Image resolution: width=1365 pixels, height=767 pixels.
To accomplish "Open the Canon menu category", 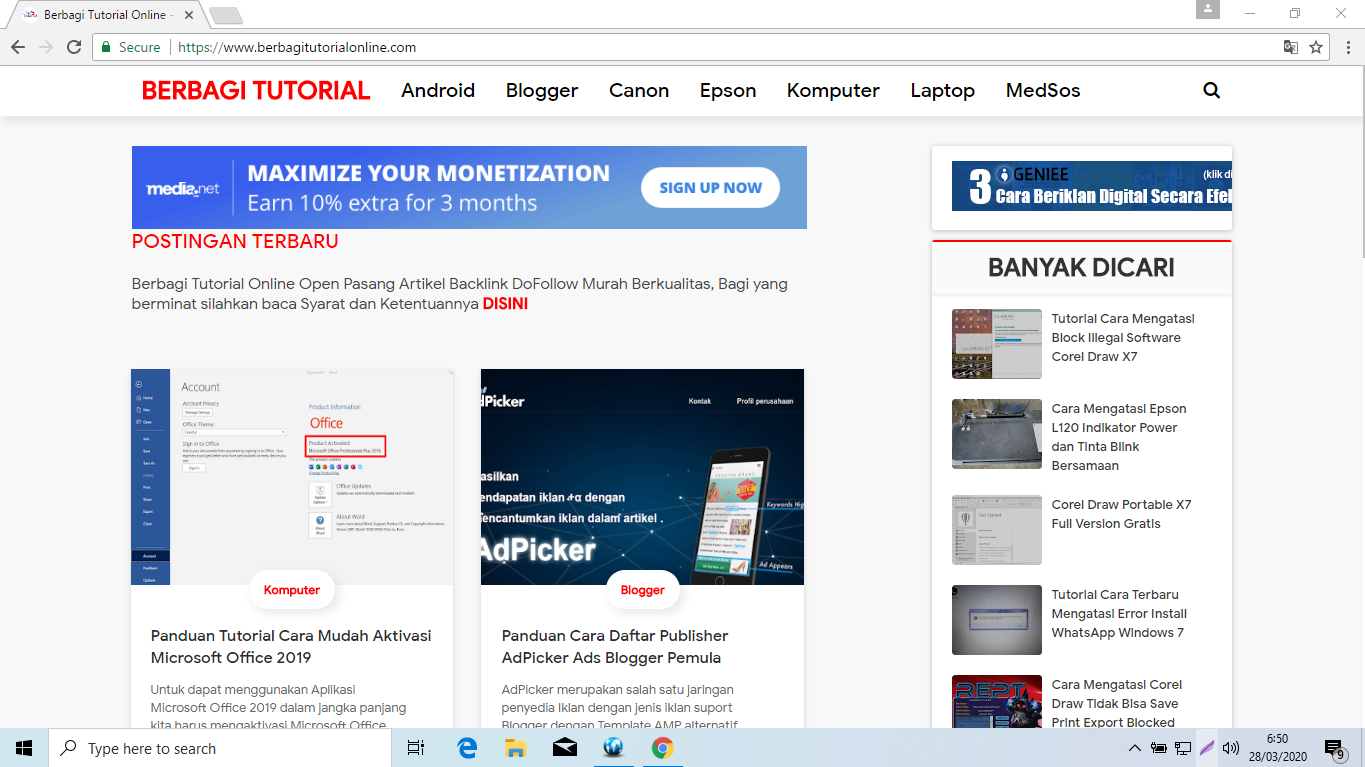I will pos(639,90).
